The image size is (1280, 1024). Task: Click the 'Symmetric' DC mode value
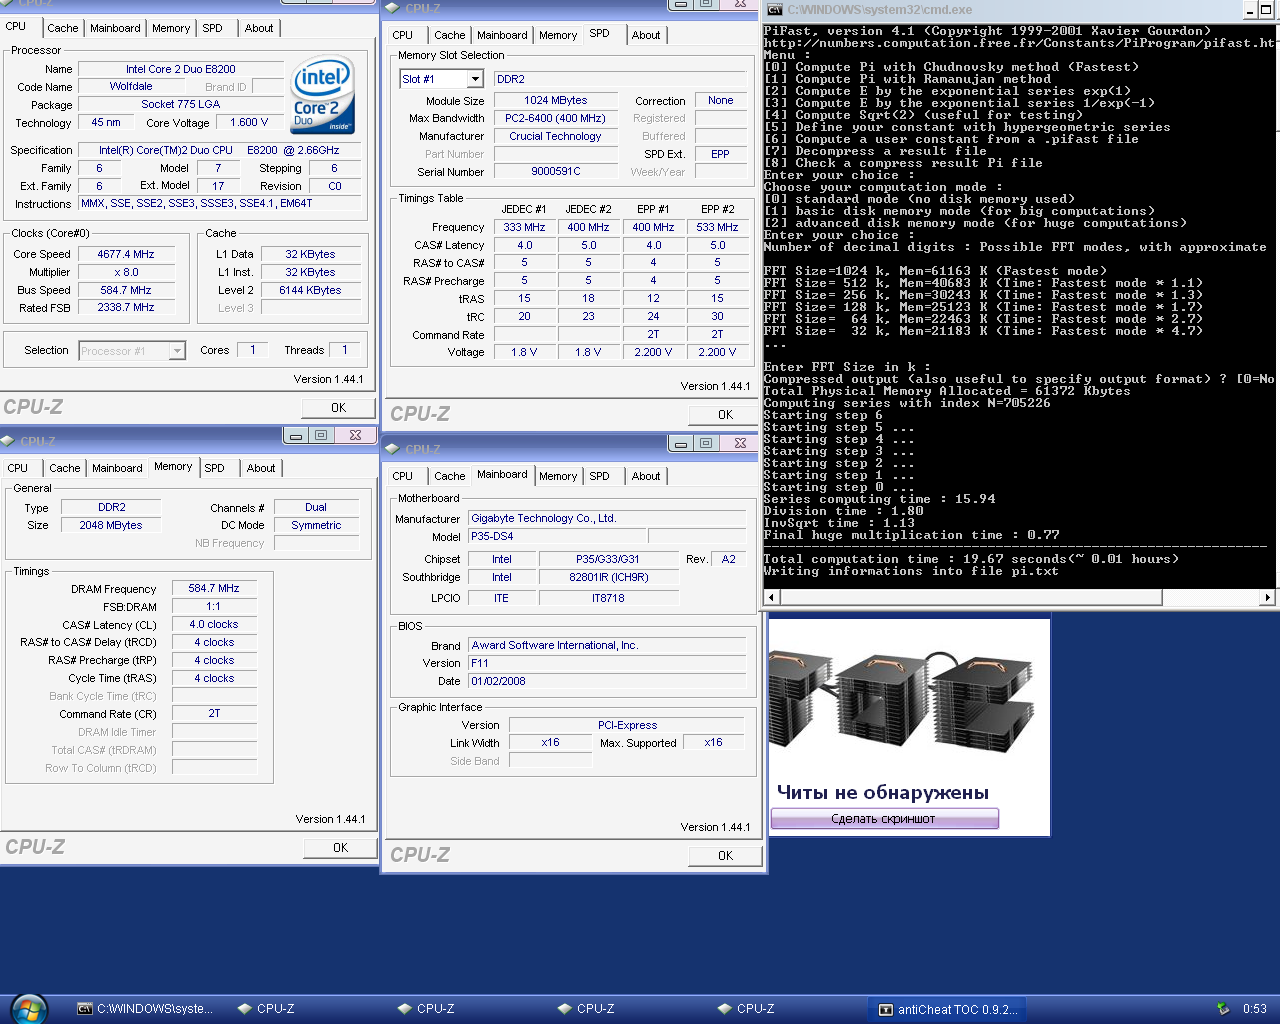pos(316,526)
